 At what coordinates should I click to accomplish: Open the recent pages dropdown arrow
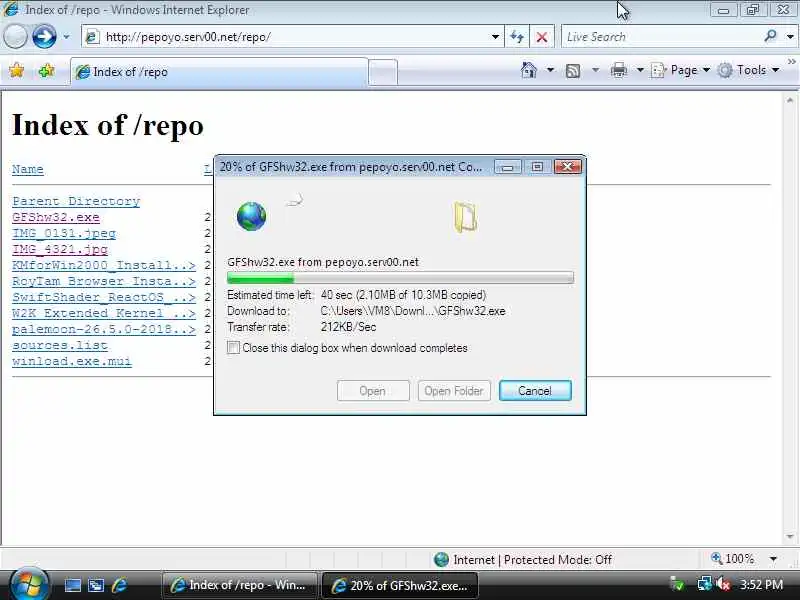tap(66, 37)
